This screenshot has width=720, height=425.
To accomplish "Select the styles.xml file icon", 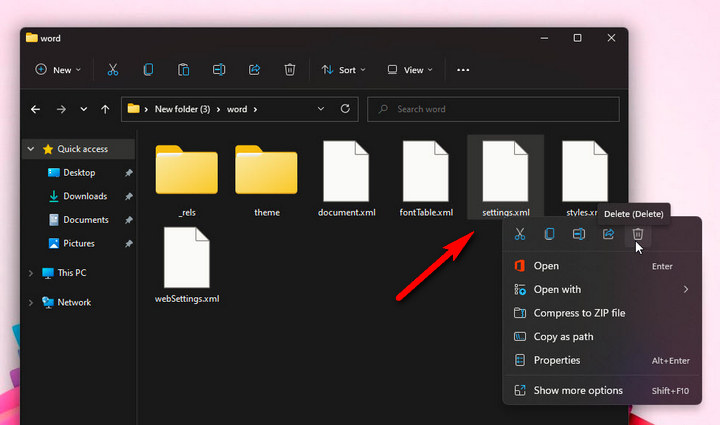I will tap(585, 171).
